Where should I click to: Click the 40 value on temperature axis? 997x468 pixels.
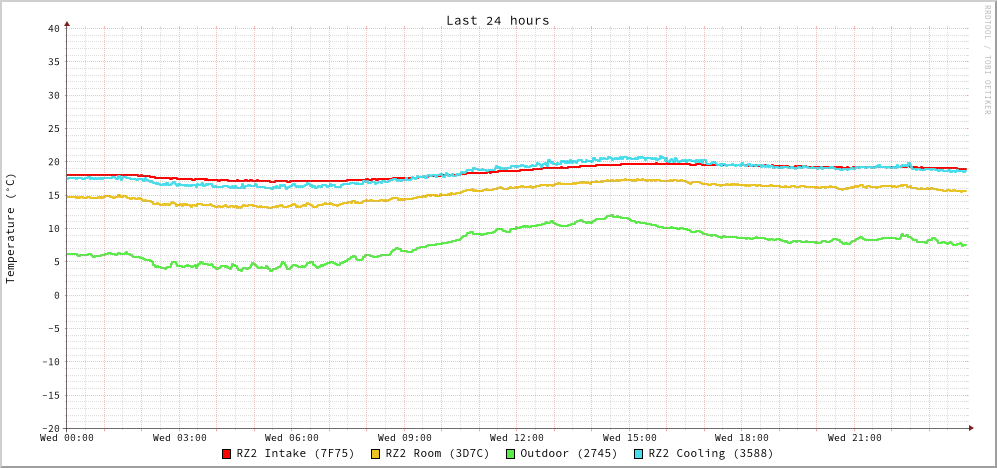click(53, 28)
